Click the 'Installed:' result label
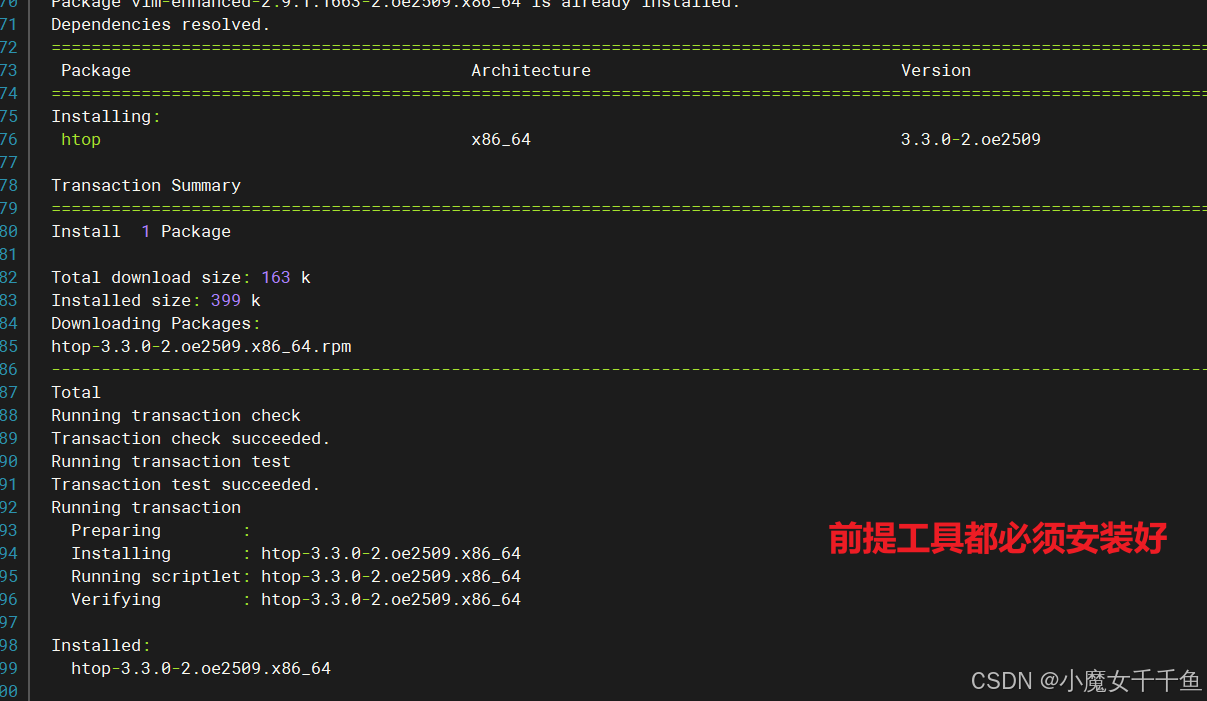 (x=101, y=645)
